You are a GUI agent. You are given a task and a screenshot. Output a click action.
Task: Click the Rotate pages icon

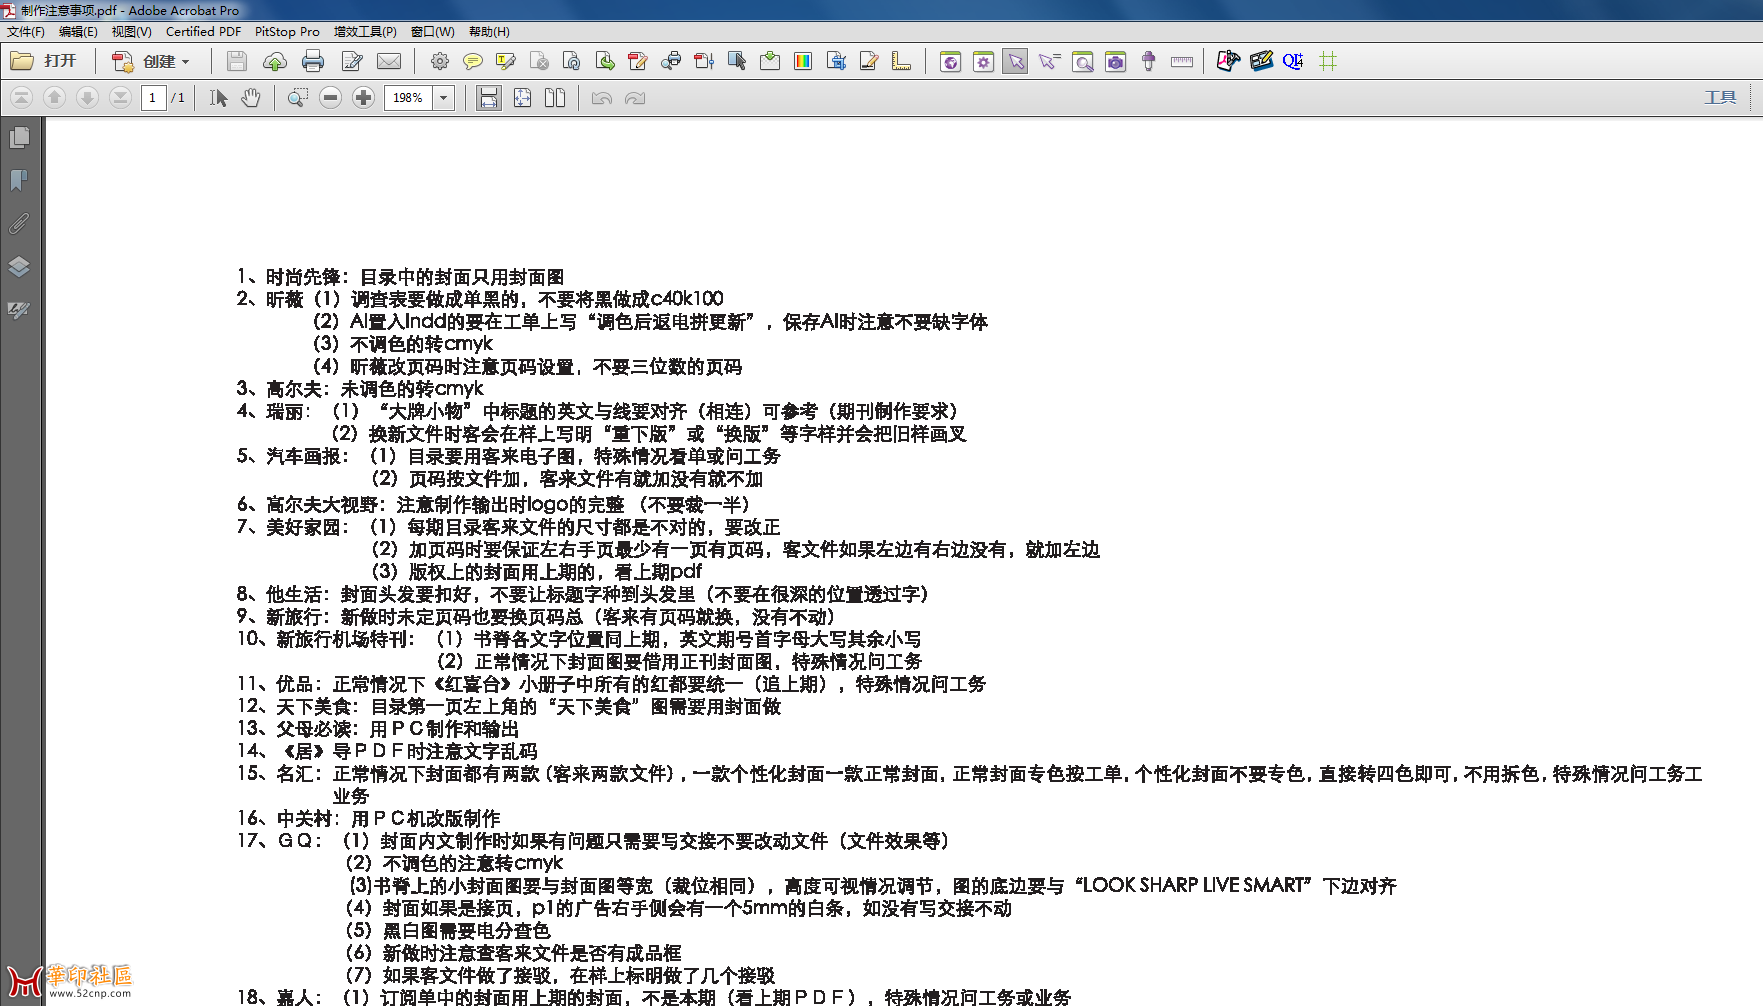[x=572, y=61]
